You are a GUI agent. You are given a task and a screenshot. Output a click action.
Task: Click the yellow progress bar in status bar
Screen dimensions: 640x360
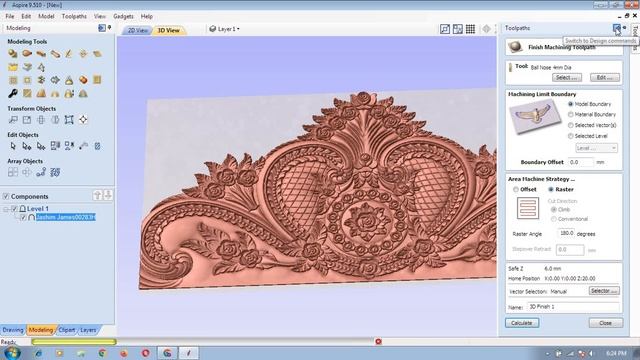click(x=73, y=342)
